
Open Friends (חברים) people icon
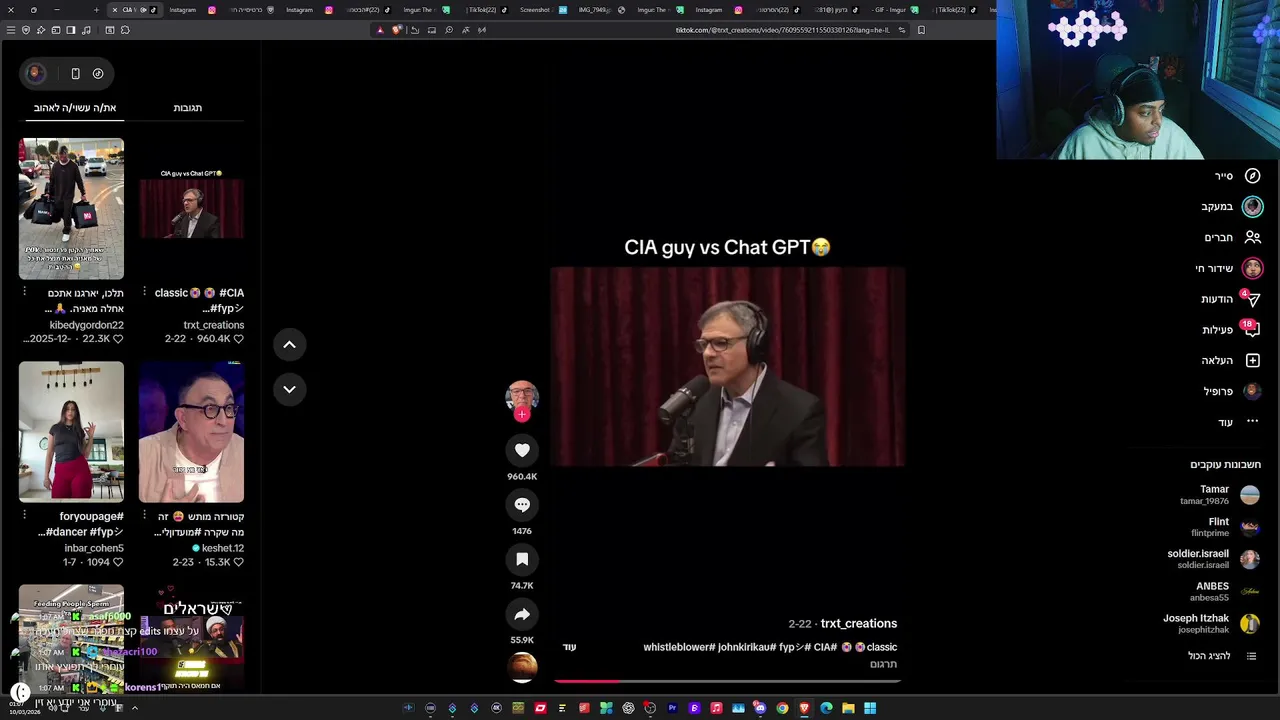point(1252,237)
